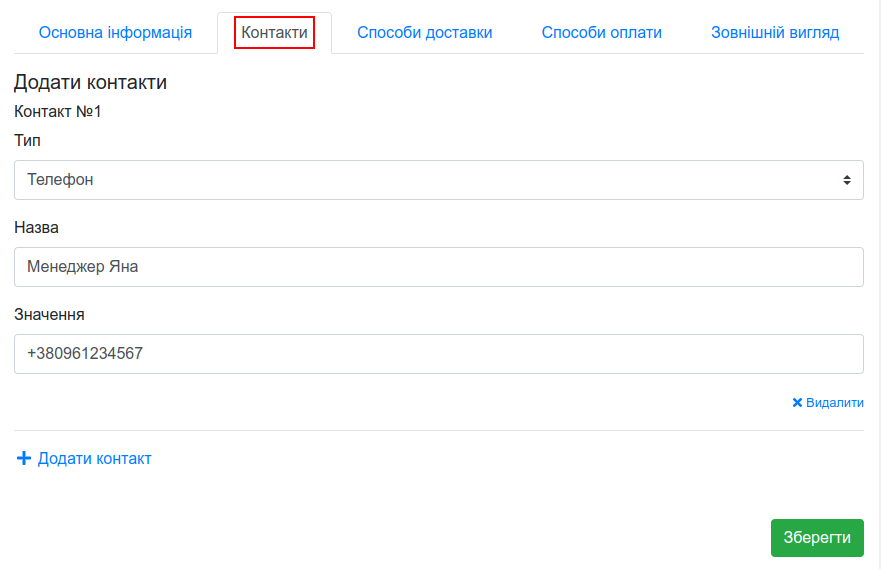Click the up-down arrows in Телефон select
The width and height of the screenshot is (881, 569).
click(847, 180)
